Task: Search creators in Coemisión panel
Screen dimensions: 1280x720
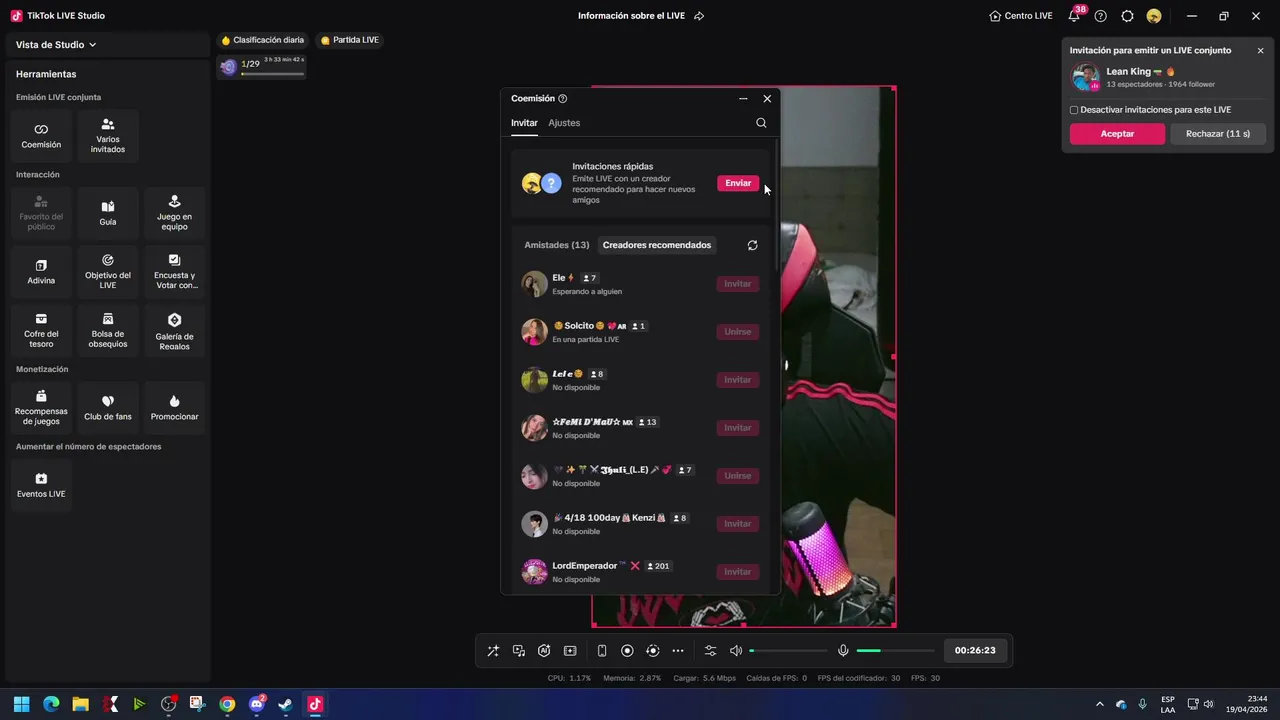Action: (761, 123)
